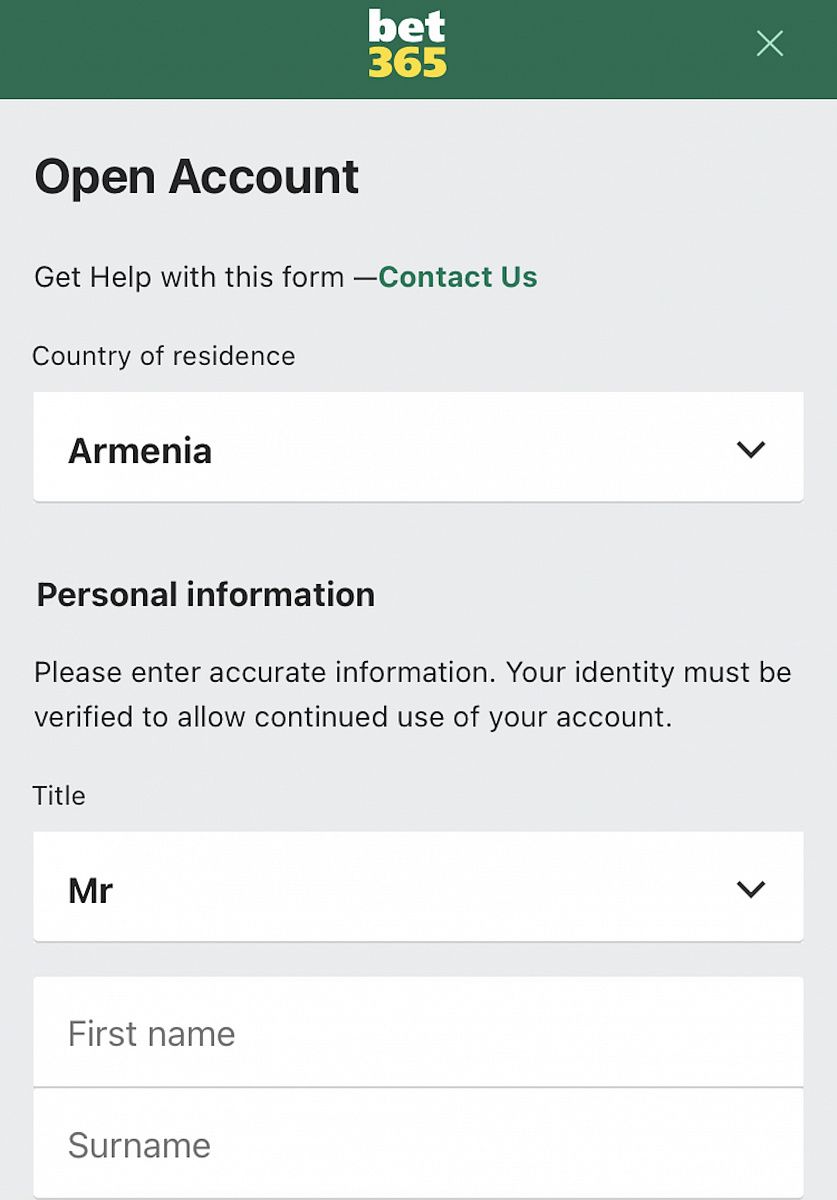
Task: Focus the Surname input field
Action: (x=418, y=1144)
